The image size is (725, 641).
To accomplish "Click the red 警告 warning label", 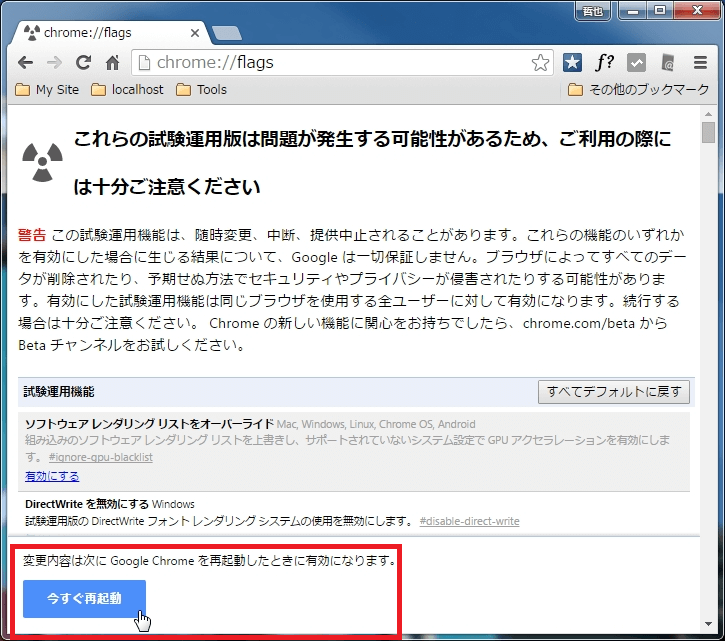I will (32, 235).
